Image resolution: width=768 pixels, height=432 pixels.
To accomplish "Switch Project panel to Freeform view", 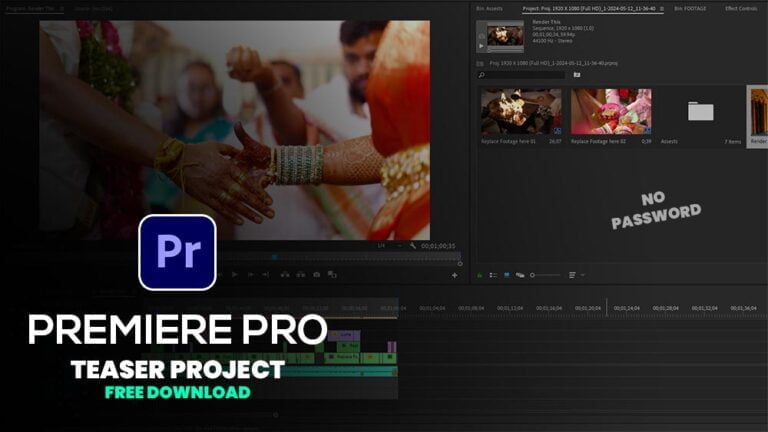I will point(520,274).
